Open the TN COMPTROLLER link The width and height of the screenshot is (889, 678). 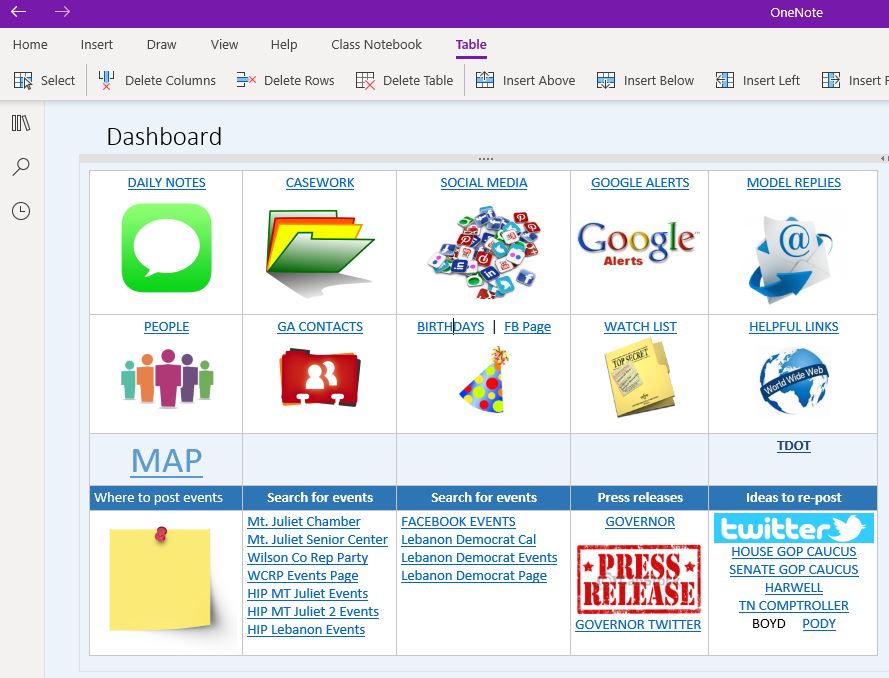click(x=794, y=606)
